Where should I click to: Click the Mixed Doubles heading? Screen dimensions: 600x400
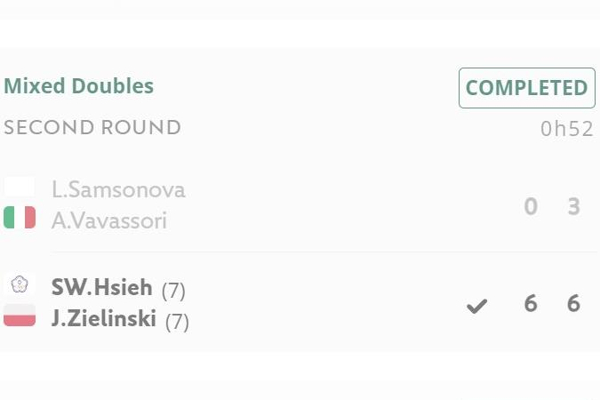[x=79, y=86]
